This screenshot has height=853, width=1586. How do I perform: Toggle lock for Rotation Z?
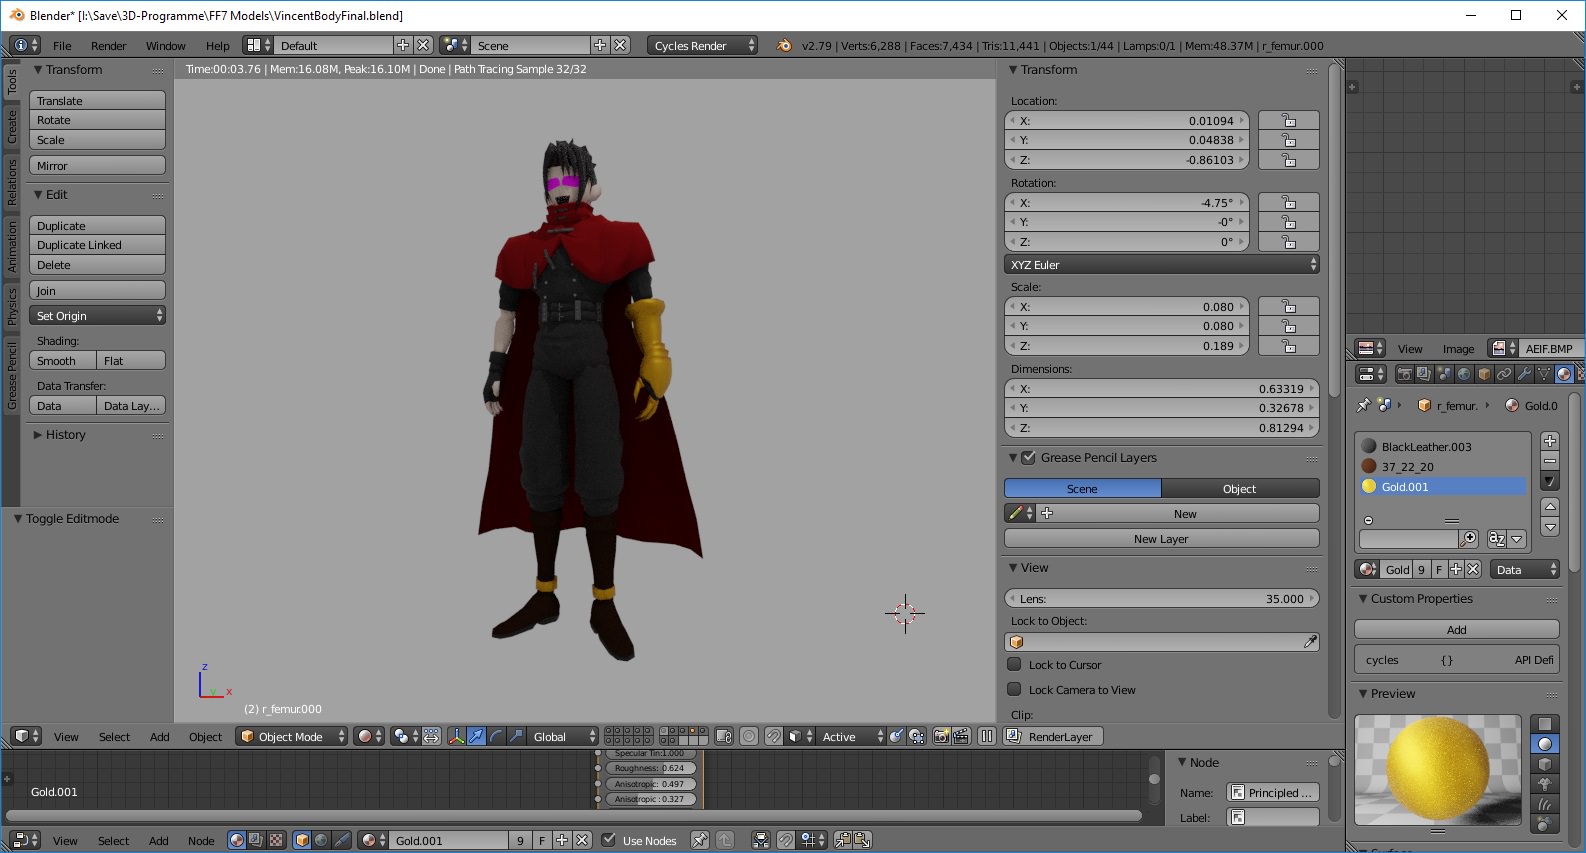click(1288, 242)
